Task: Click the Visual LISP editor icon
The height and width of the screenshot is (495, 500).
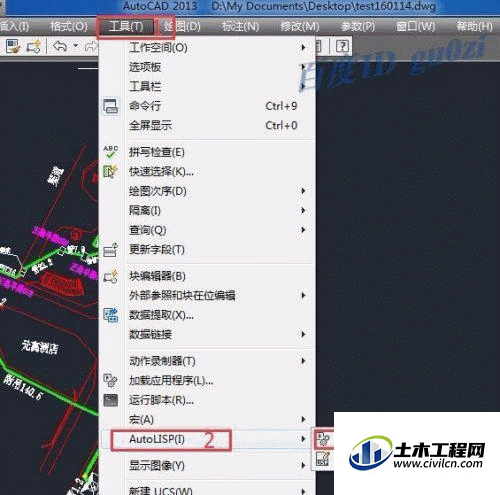Action: (323, 459)
